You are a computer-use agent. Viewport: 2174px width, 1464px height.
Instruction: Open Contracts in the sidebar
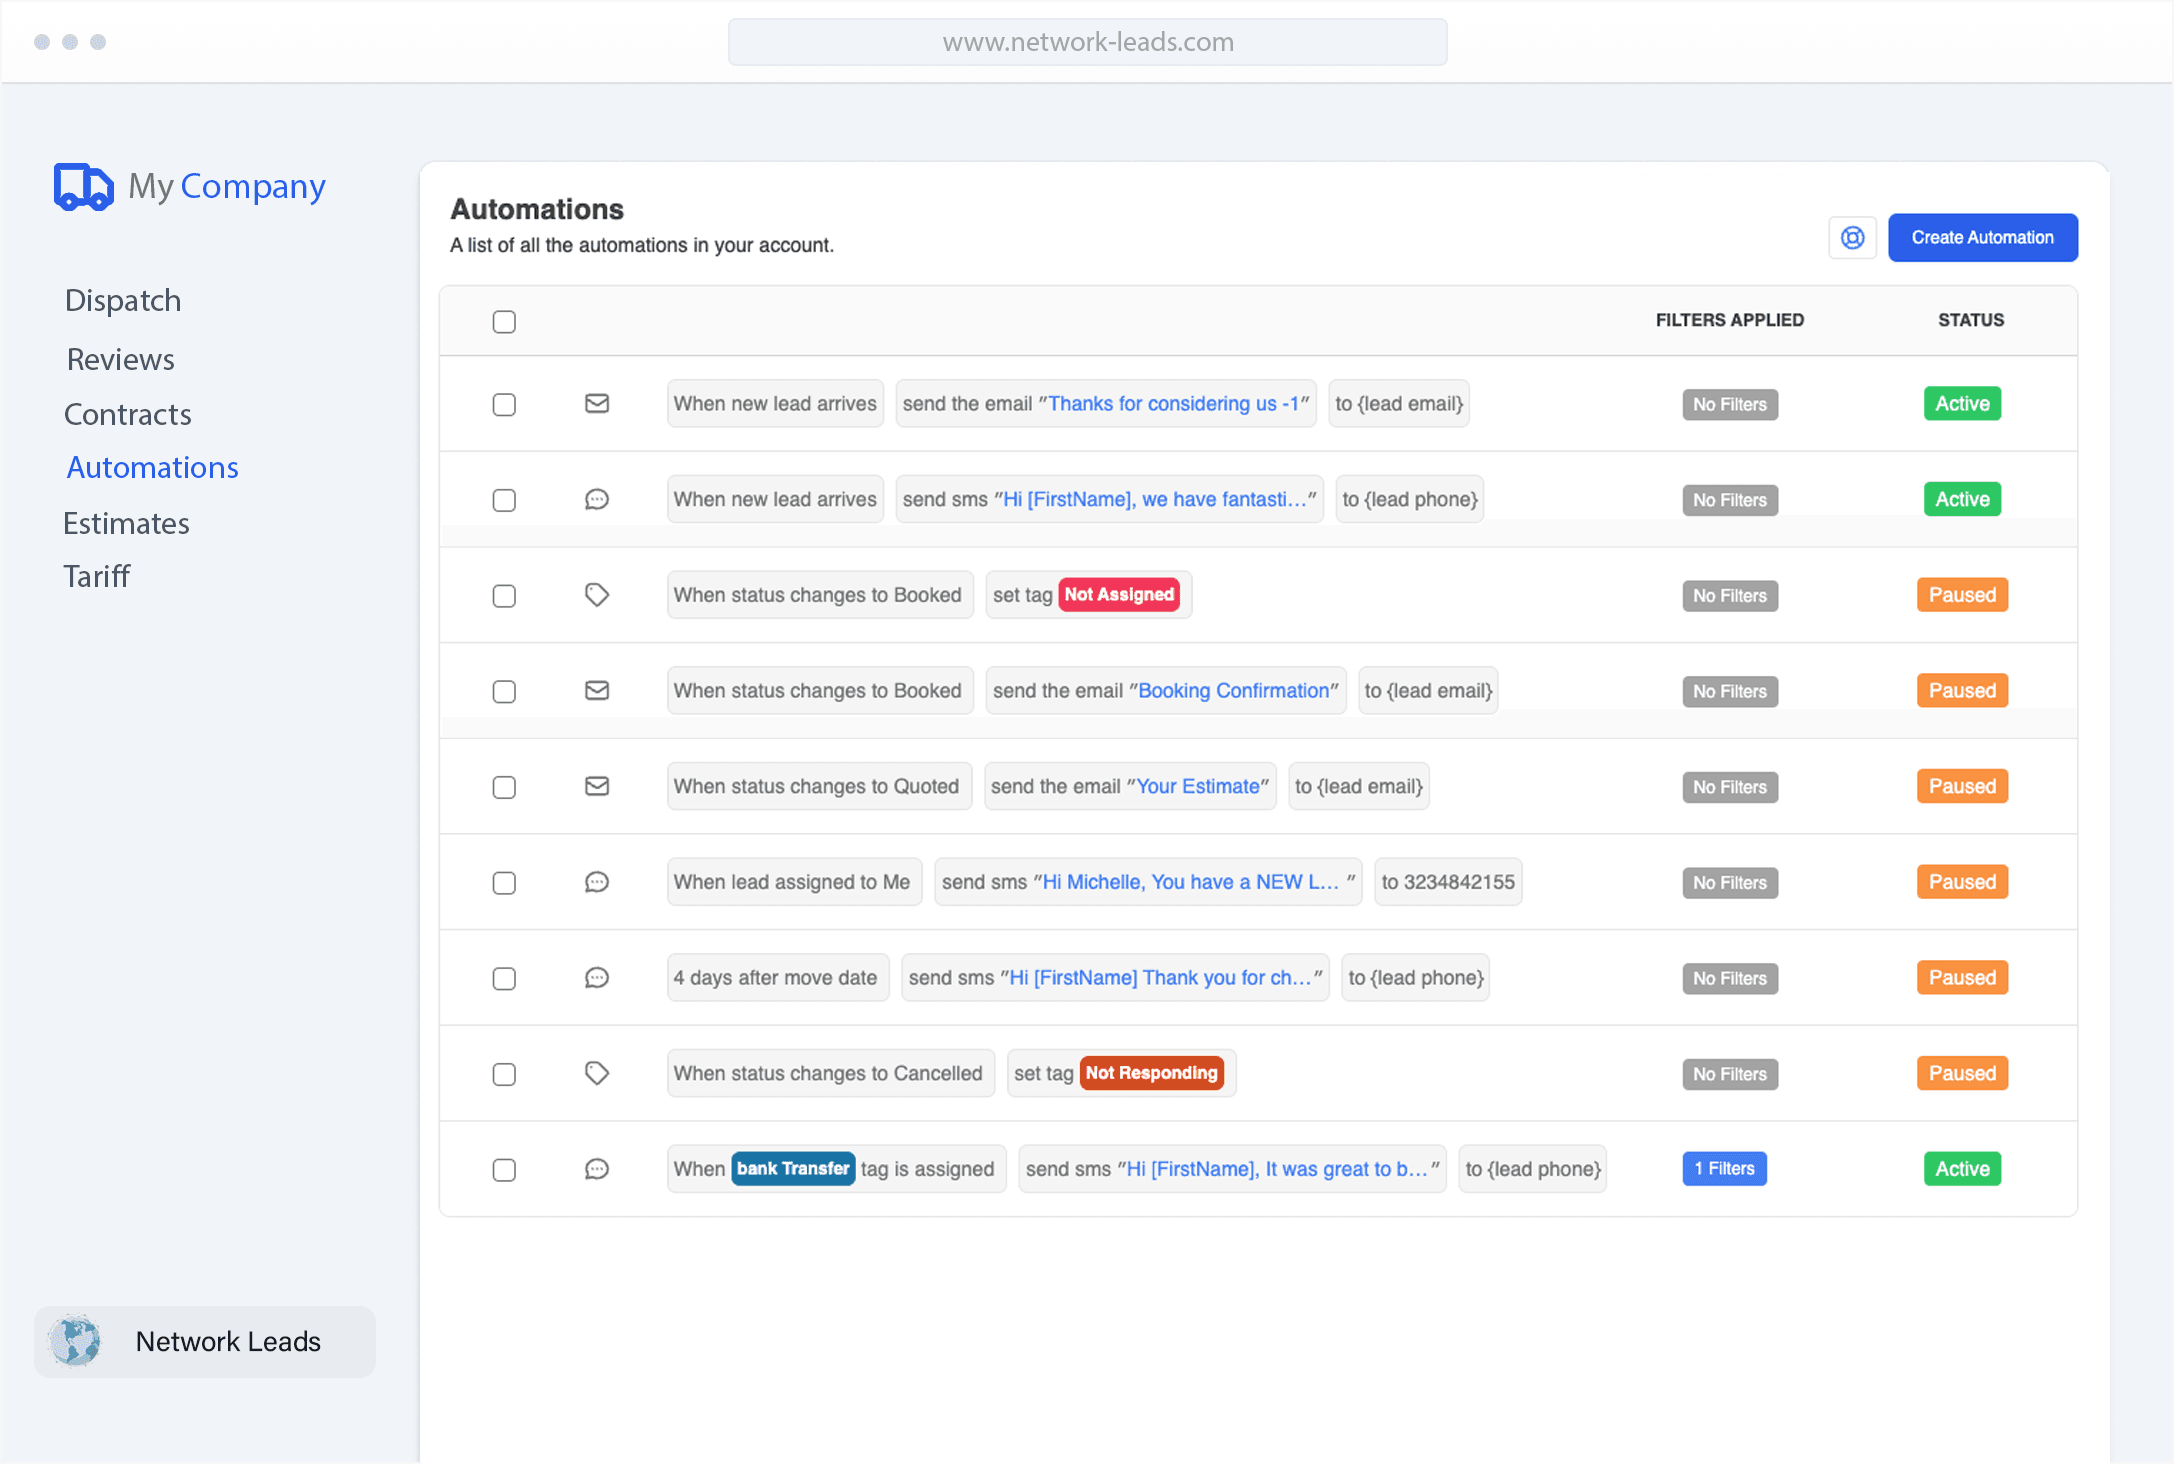(128, 414)
